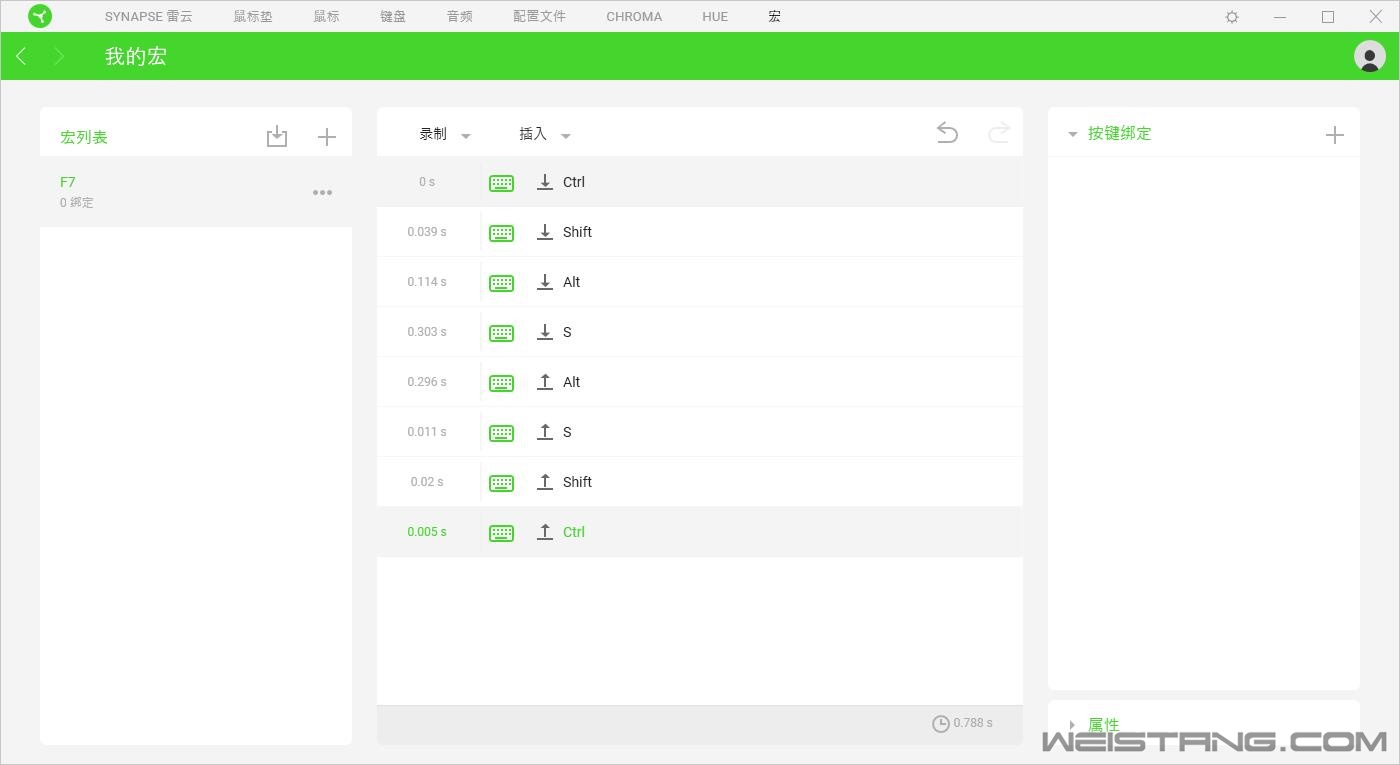Click the key-down arrow icon beside Shift
This screenshot has width=1400, height=765.
pos(545,231)
